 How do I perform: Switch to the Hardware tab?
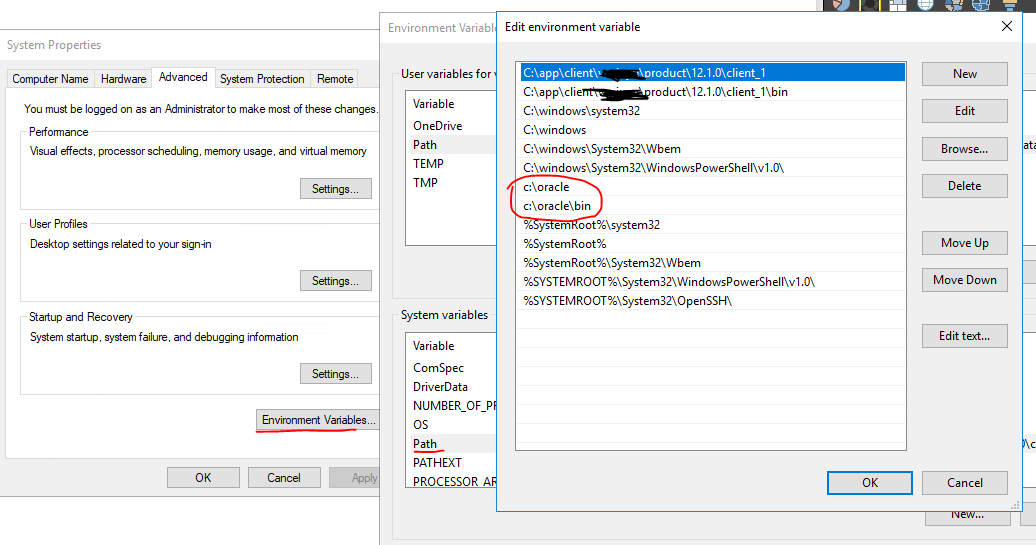click(x=124, y=79)
